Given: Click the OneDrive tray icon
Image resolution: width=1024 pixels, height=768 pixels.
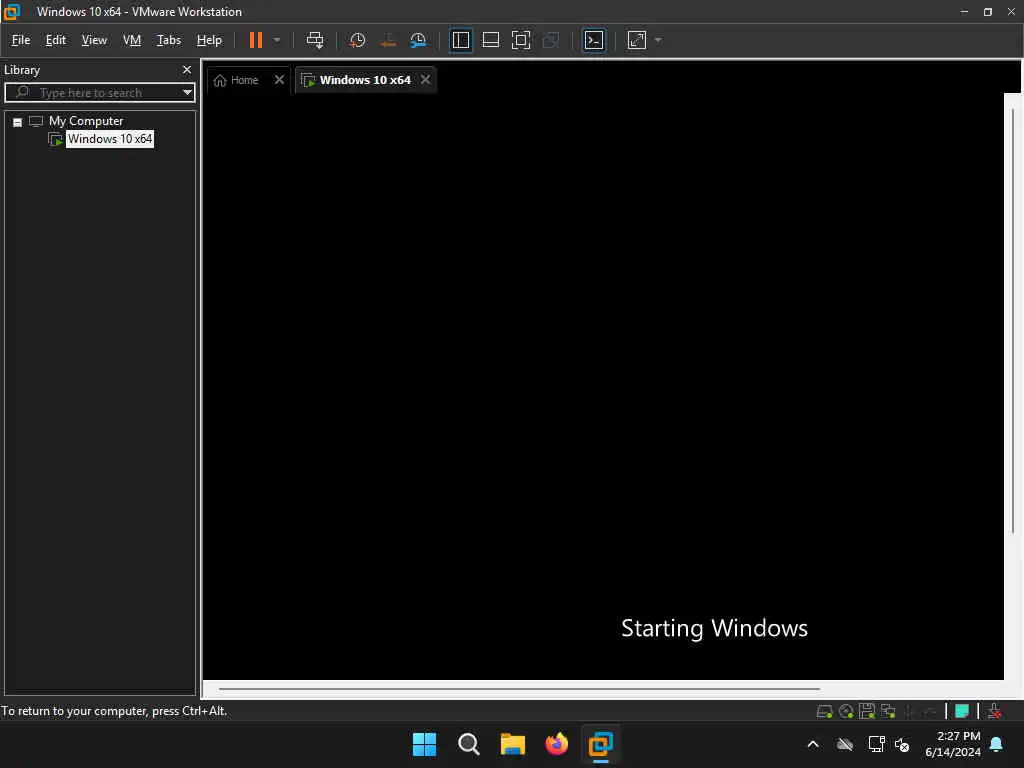Looking at the screenshot, I should tap(844, 744).
